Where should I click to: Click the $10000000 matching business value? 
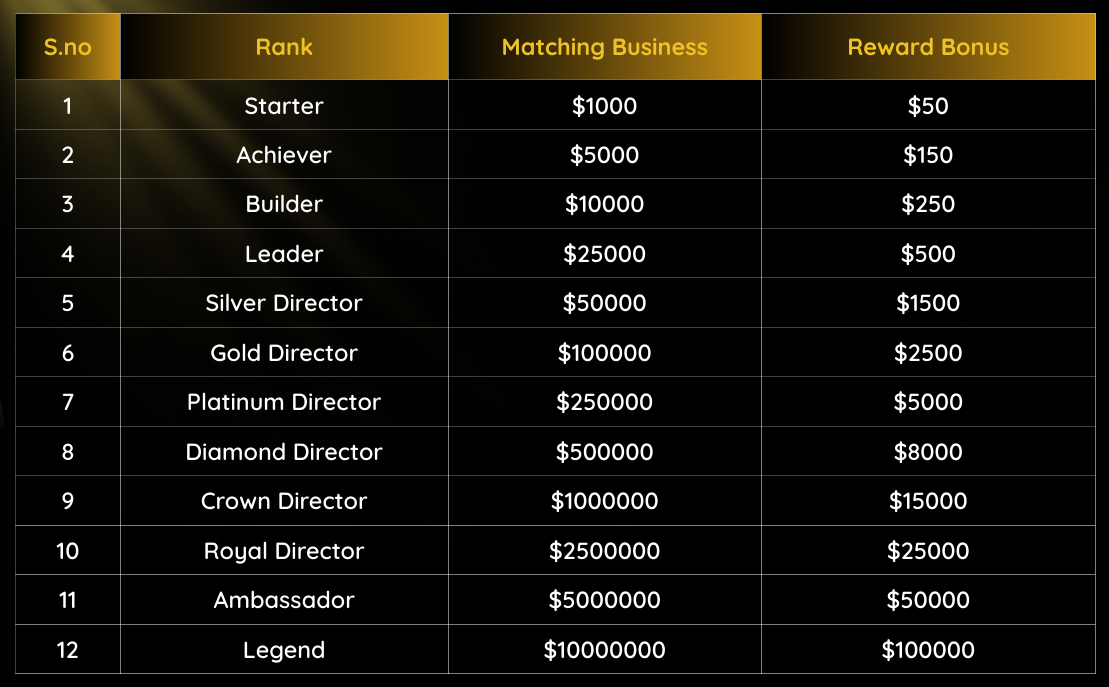click(x=604, y=650)
